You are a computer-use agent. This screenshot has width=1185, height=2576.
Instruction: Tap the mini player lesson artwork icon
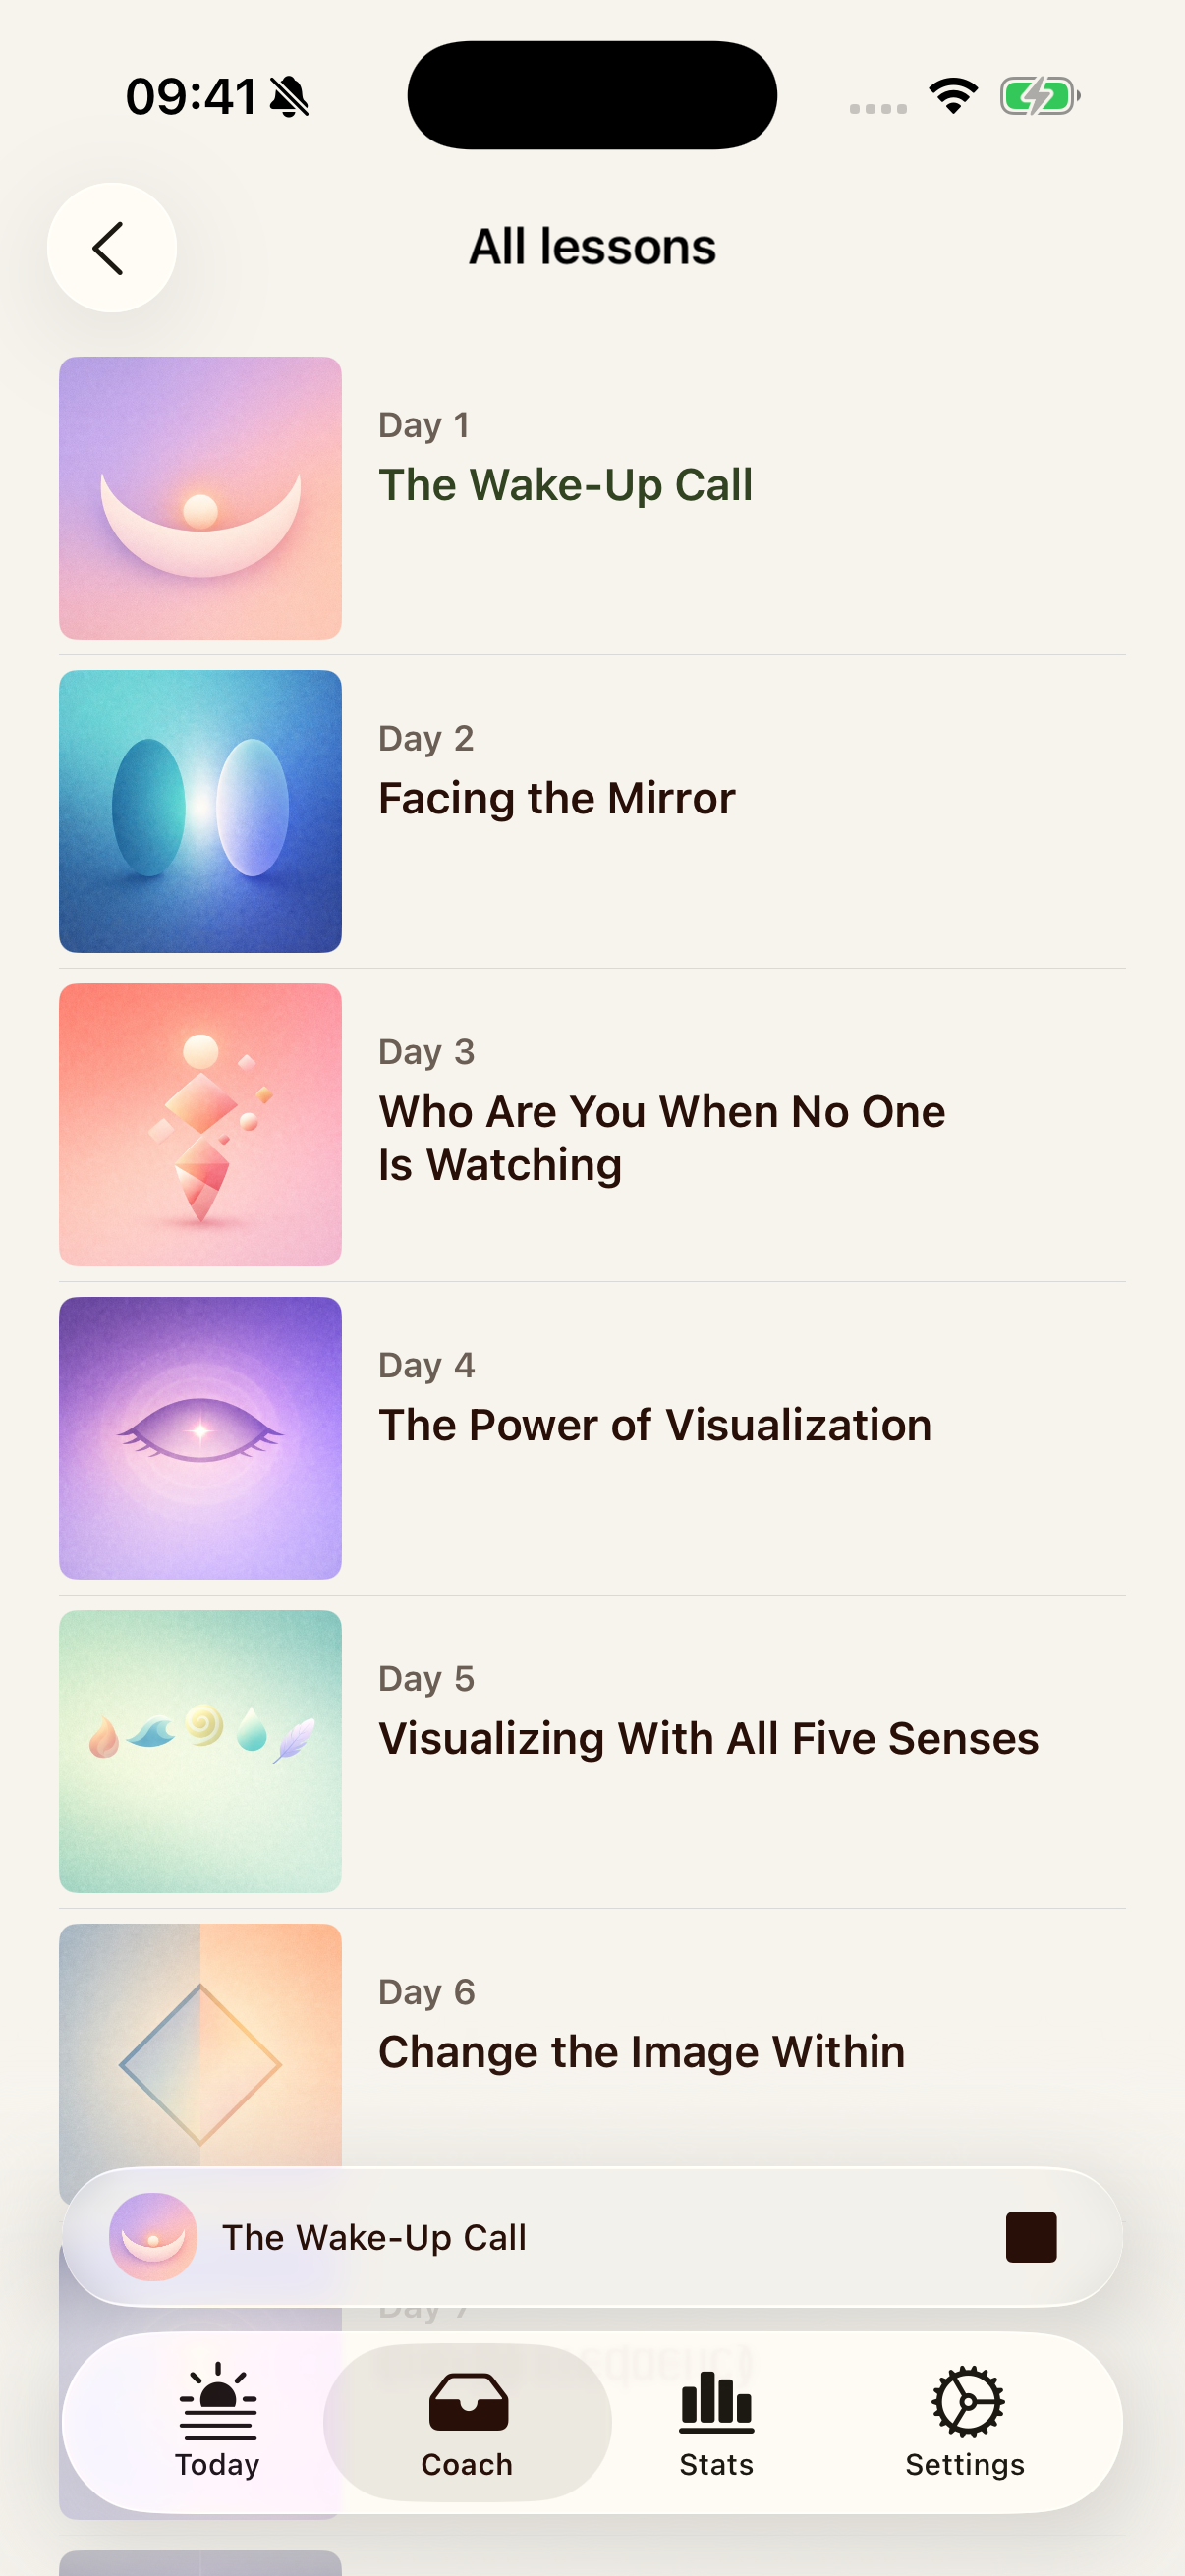pyautogui.click(x=153, y=2237)
